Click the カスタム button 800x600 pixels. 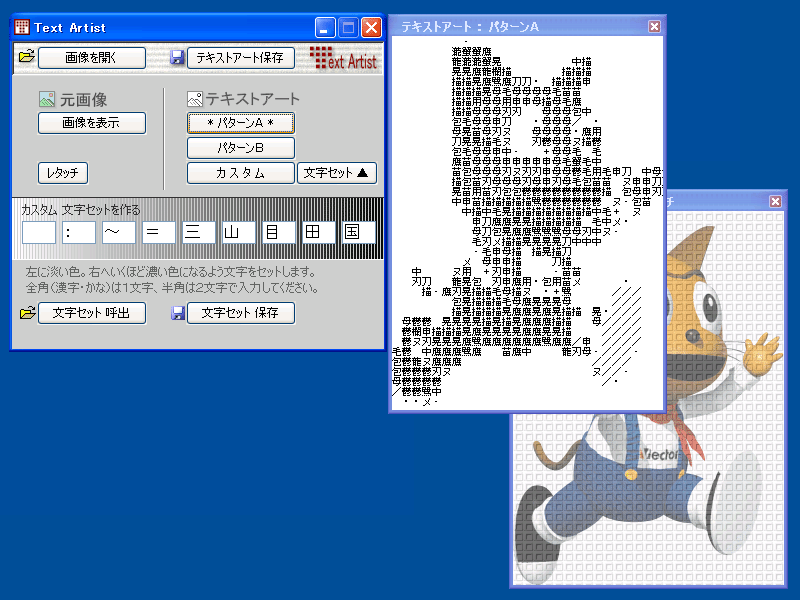(241, 173)
